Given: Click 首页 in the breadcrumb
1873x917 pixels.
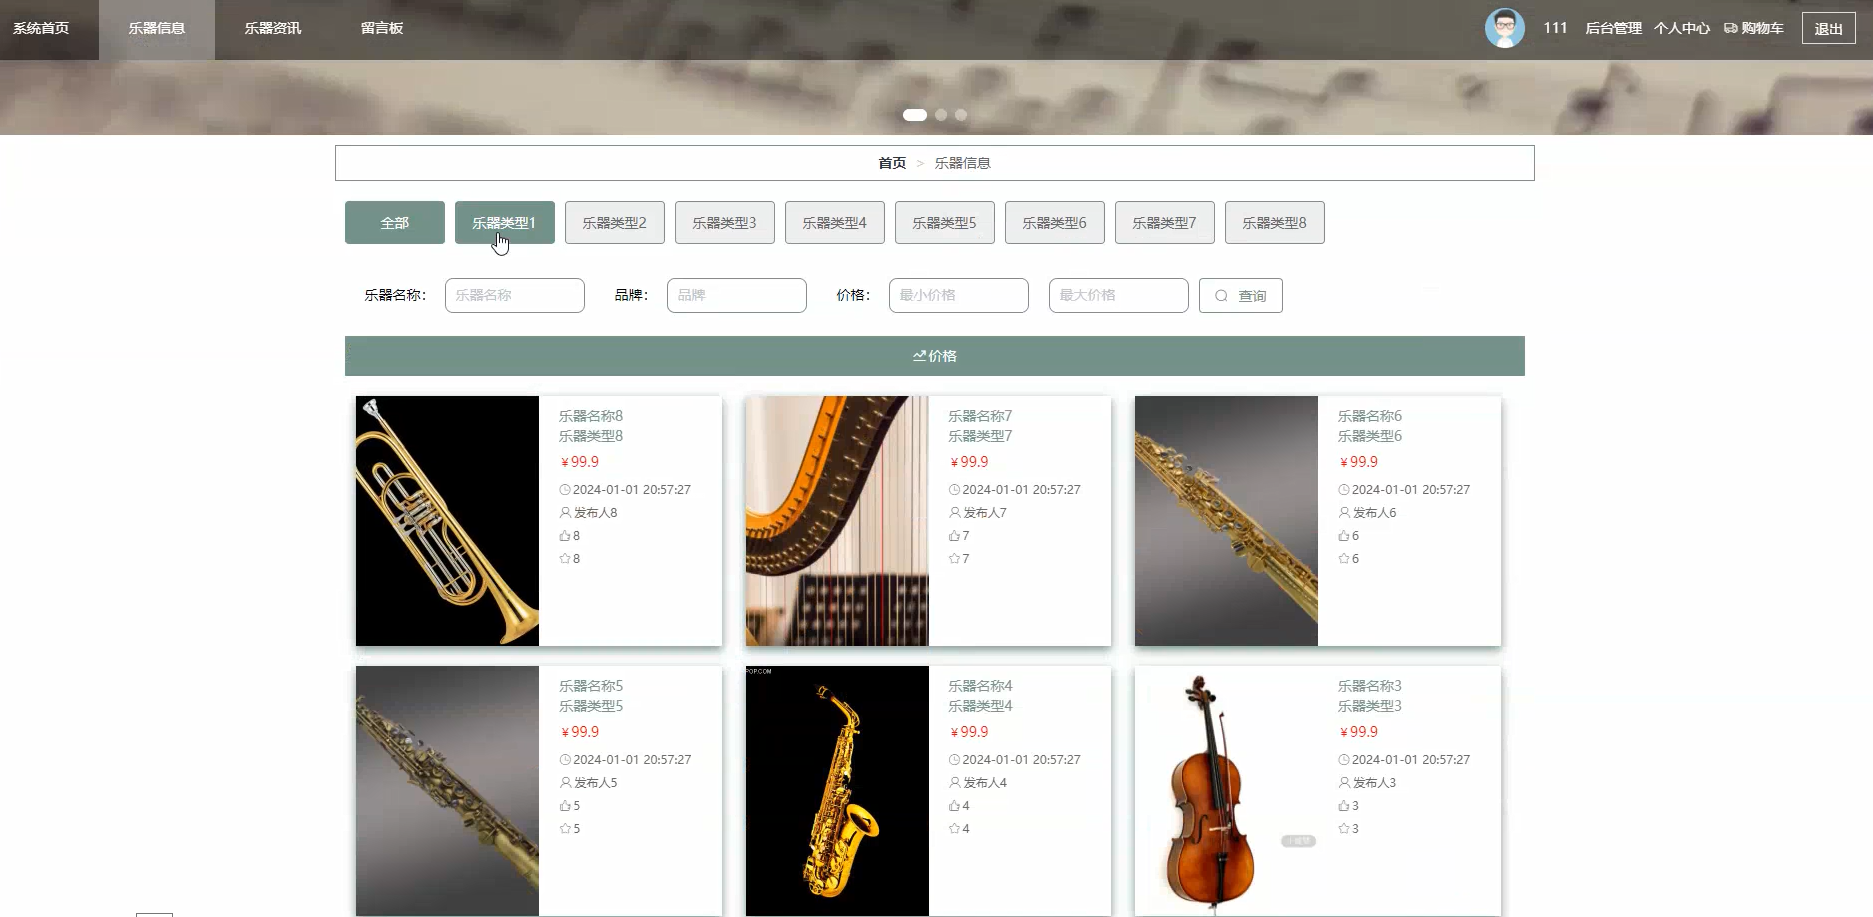Looking at the screenshot, I should click(891, 162).
